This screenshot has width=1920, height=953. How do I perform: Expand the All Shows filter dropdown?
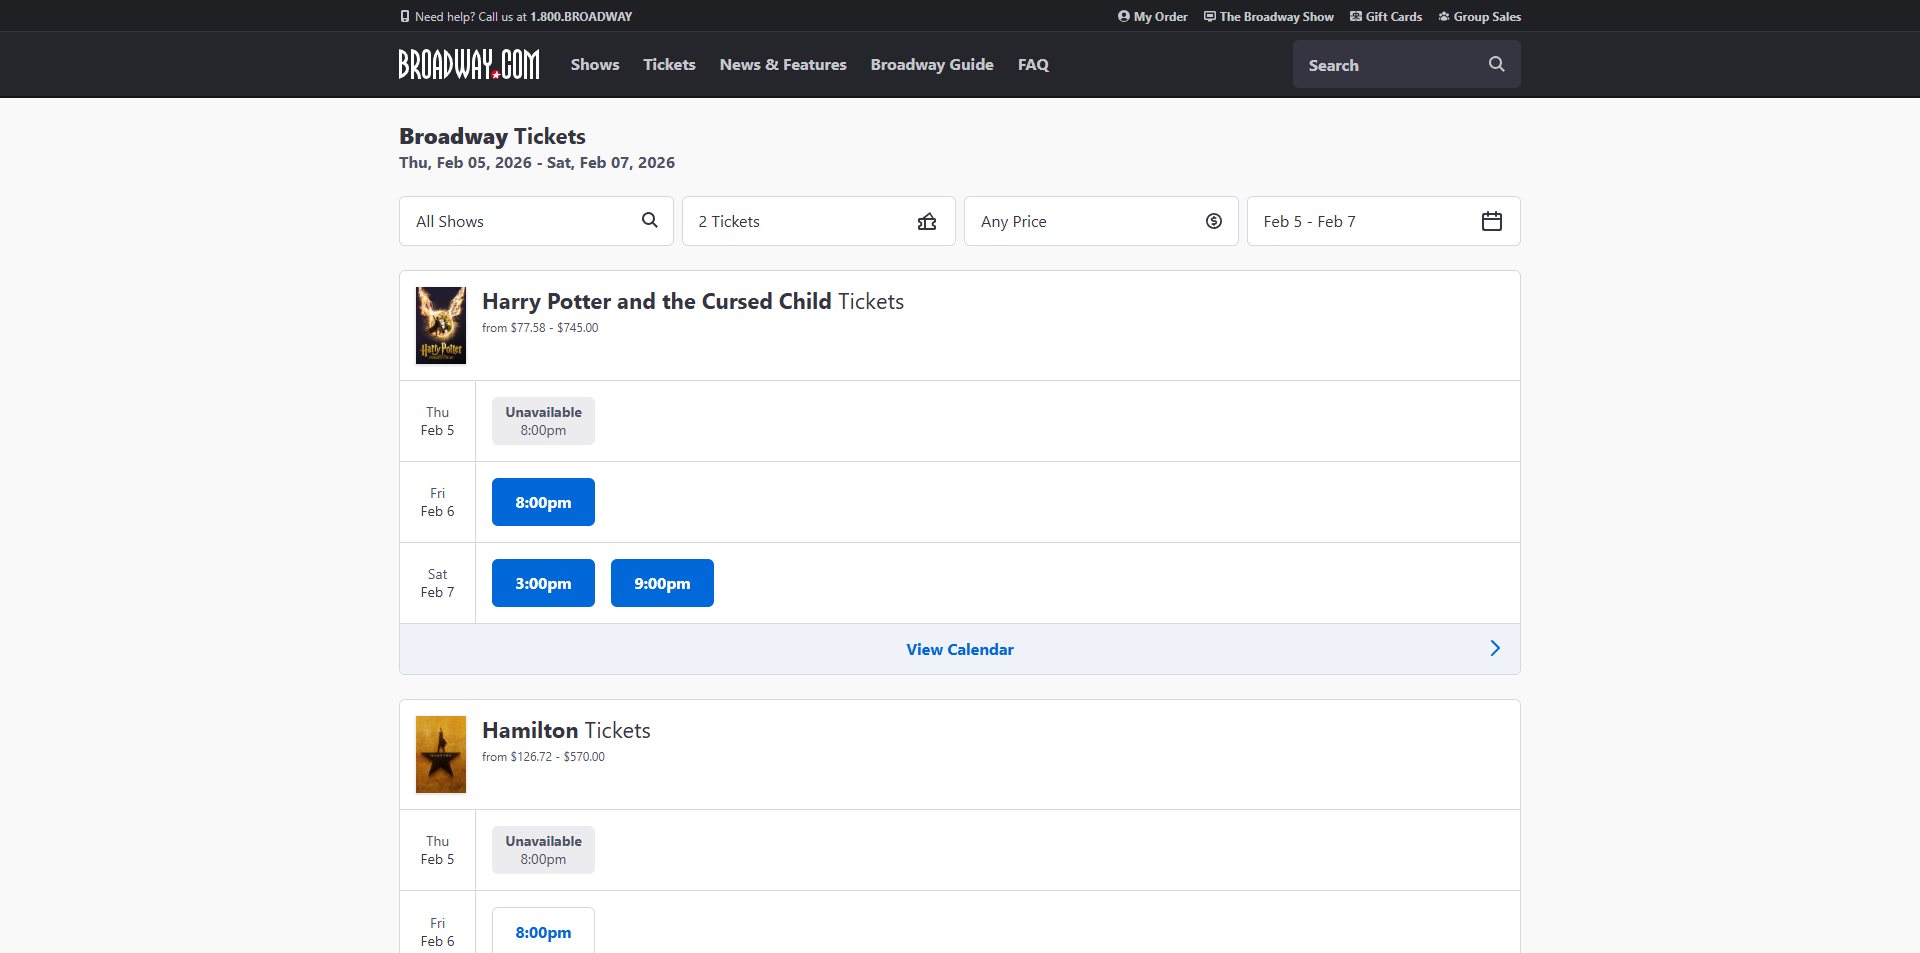[520, 221]
